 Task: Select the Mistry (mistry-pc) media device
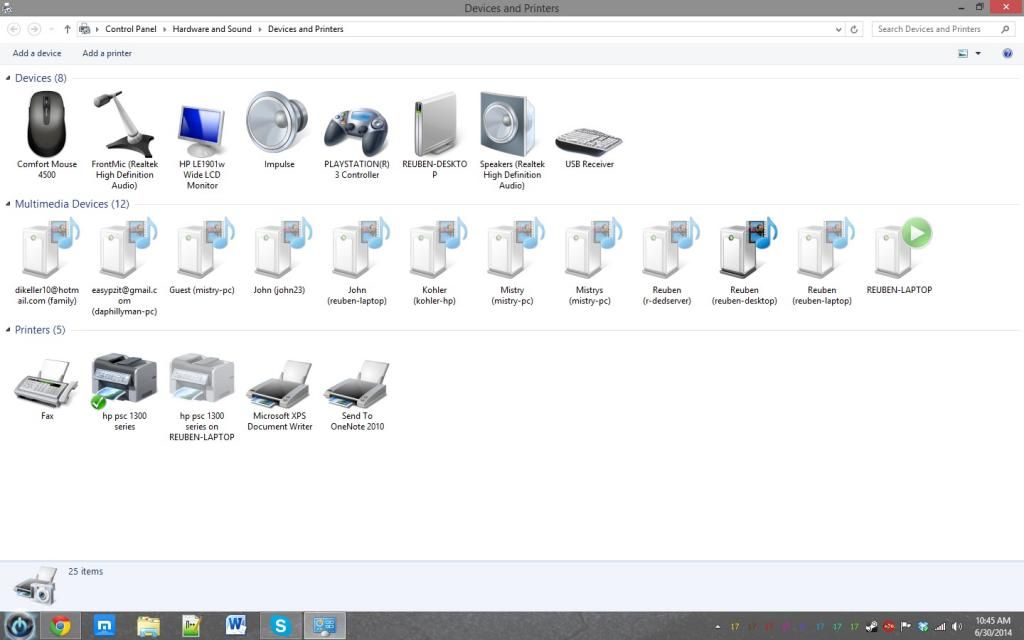click(512, 261)
